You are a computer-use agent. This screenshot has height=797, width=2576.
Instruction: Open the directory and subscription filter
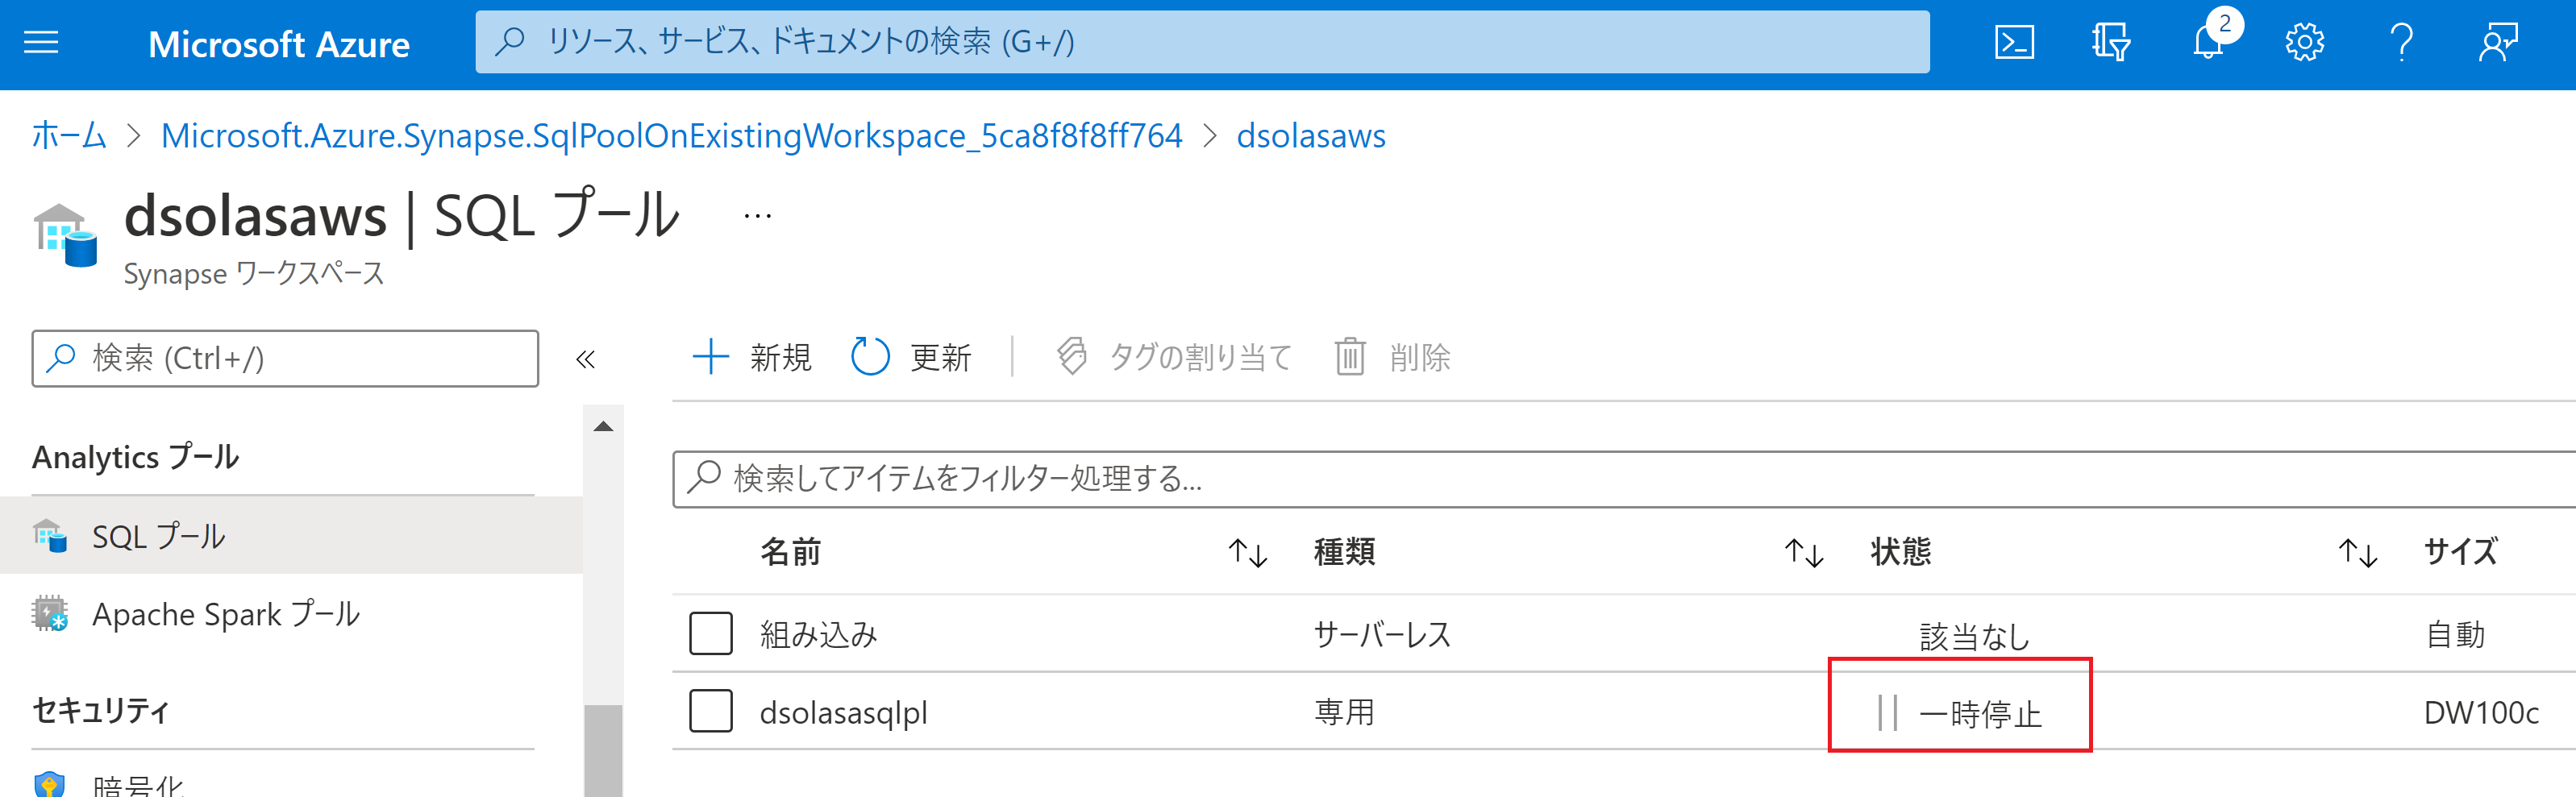point(2110,43)
